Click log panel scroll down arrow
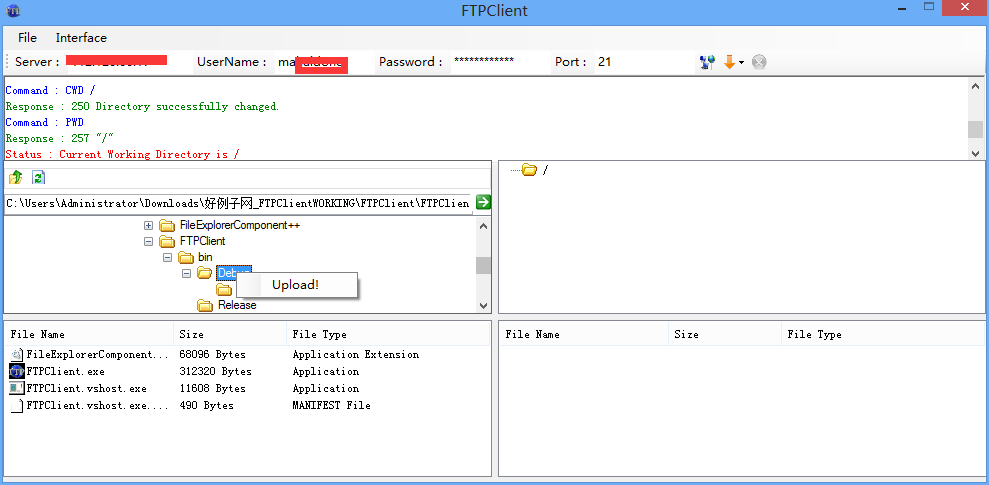 975,153
